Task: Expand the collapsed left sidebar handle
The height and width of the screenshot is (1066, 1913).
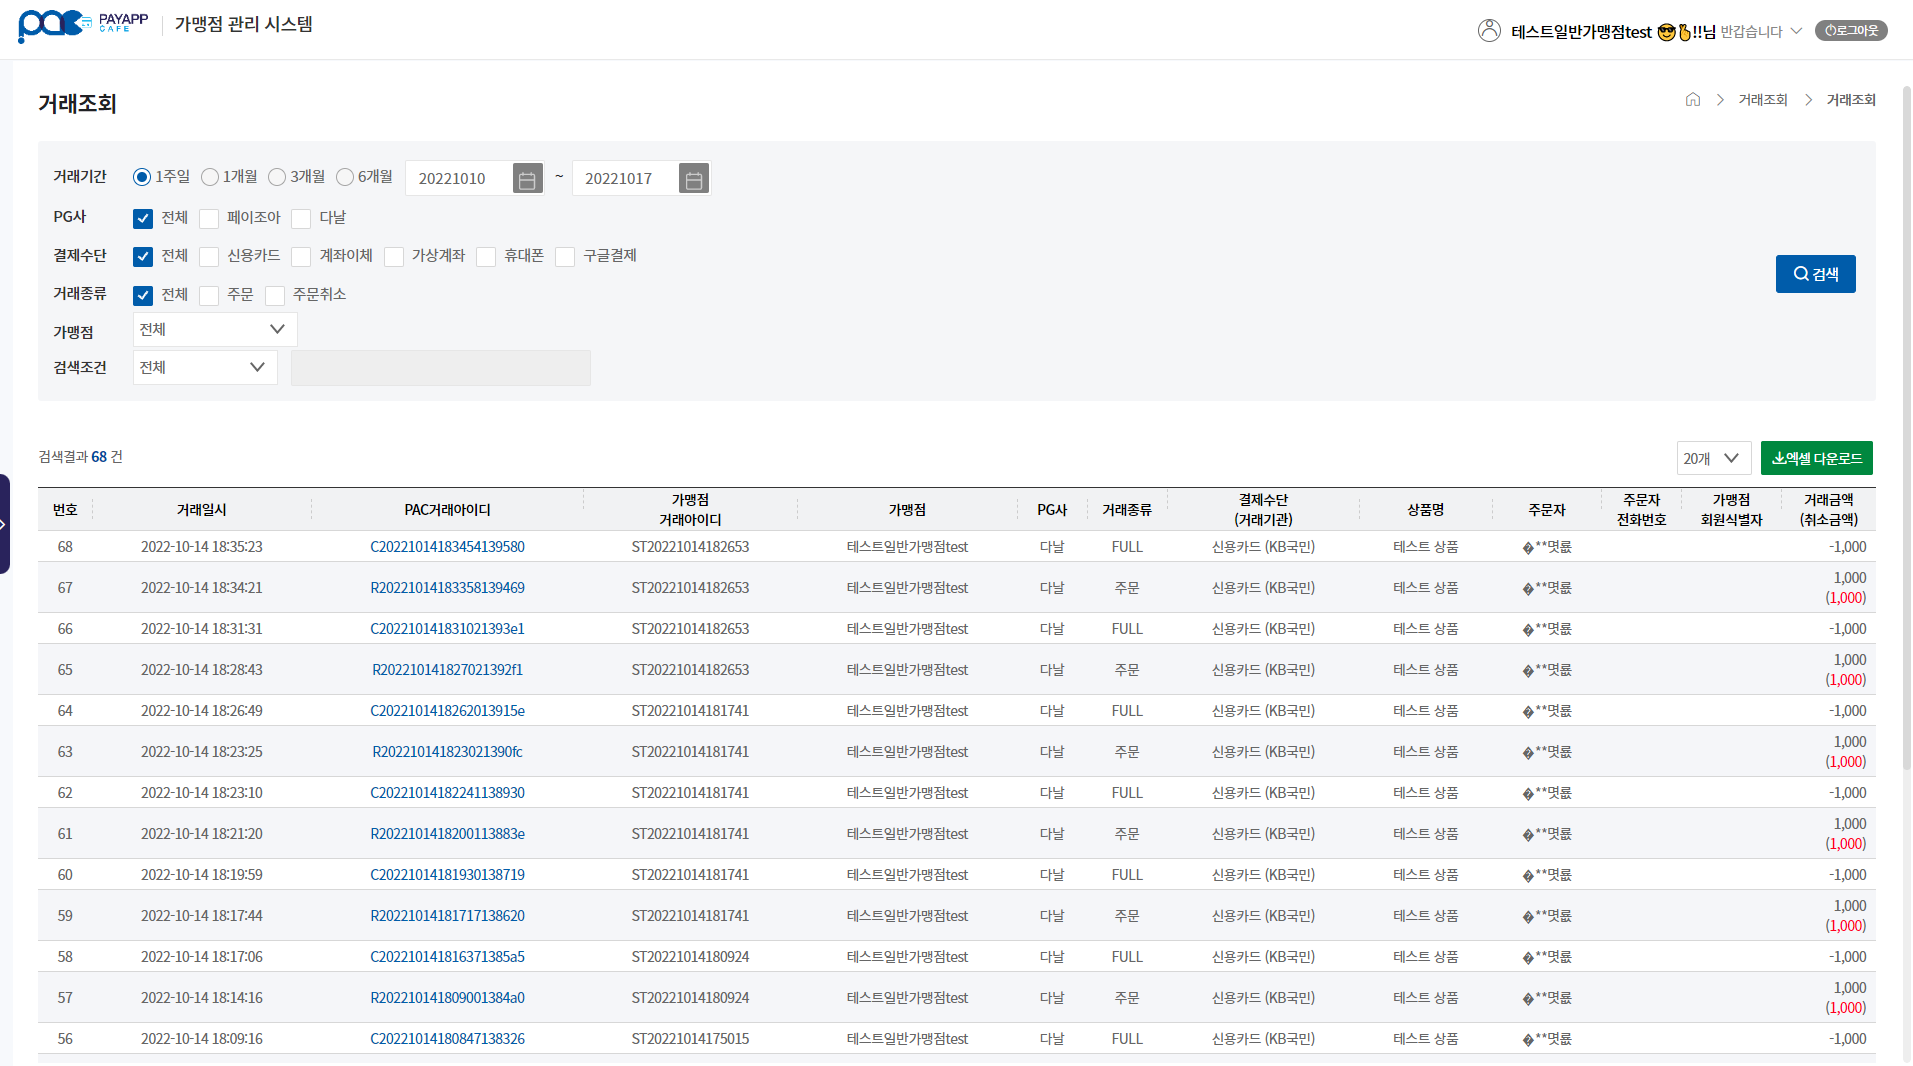Action: click(x=5, y=524)
